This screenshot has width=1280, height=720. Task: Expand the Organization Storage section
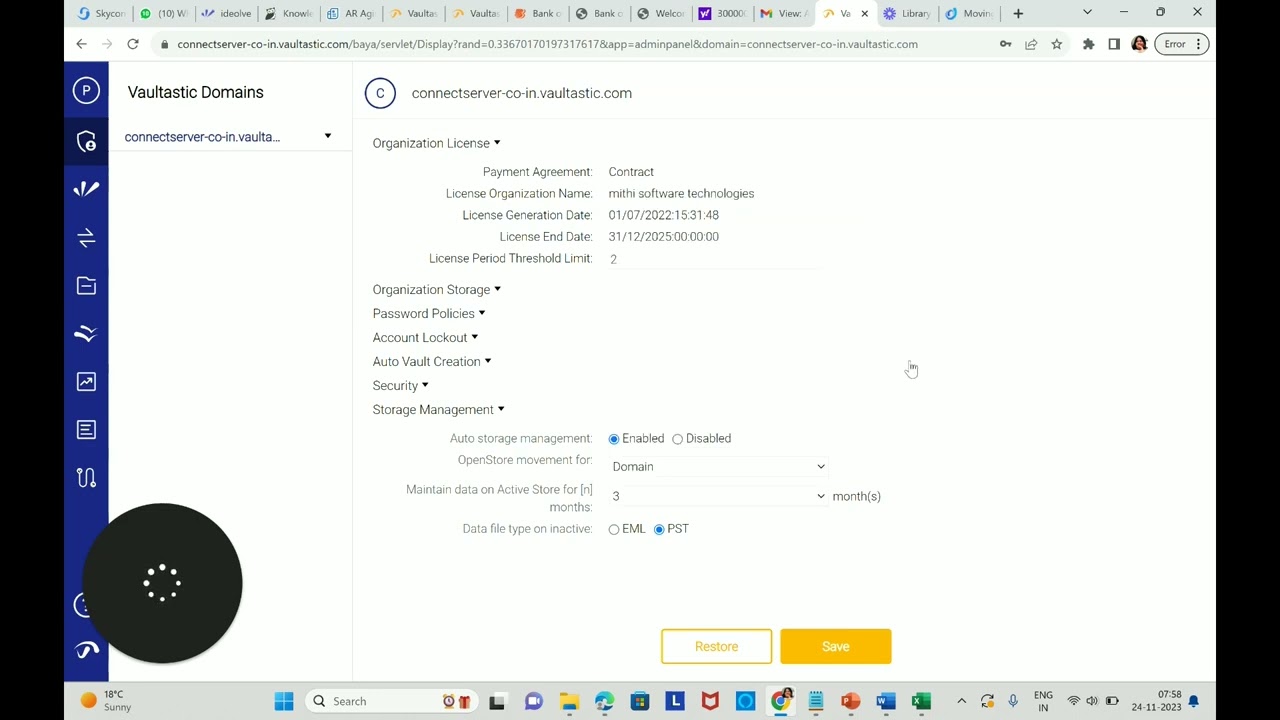tap(437, 289)
